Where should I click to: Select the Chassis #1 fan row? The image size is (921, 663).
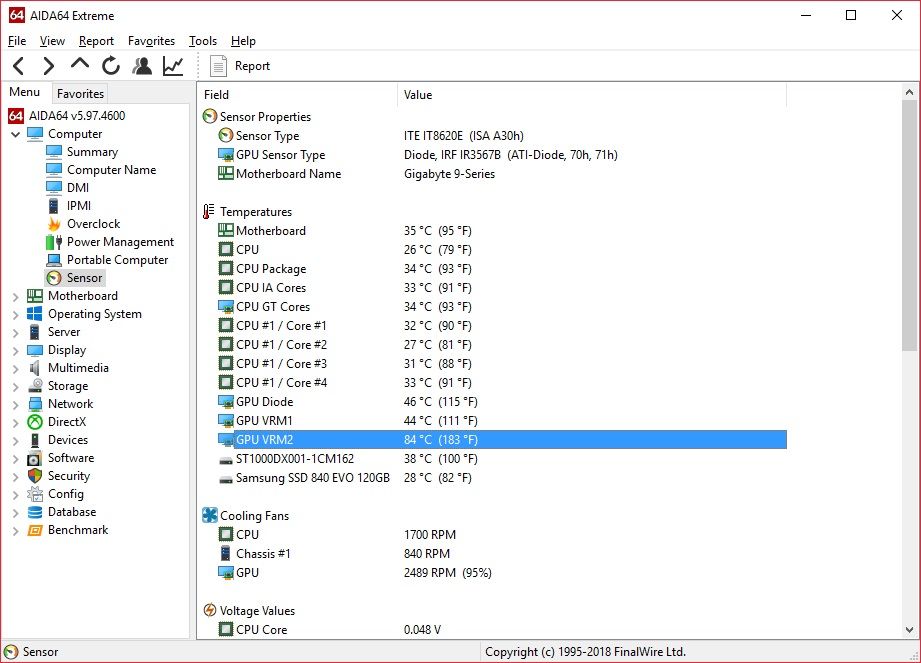(502, 554)
